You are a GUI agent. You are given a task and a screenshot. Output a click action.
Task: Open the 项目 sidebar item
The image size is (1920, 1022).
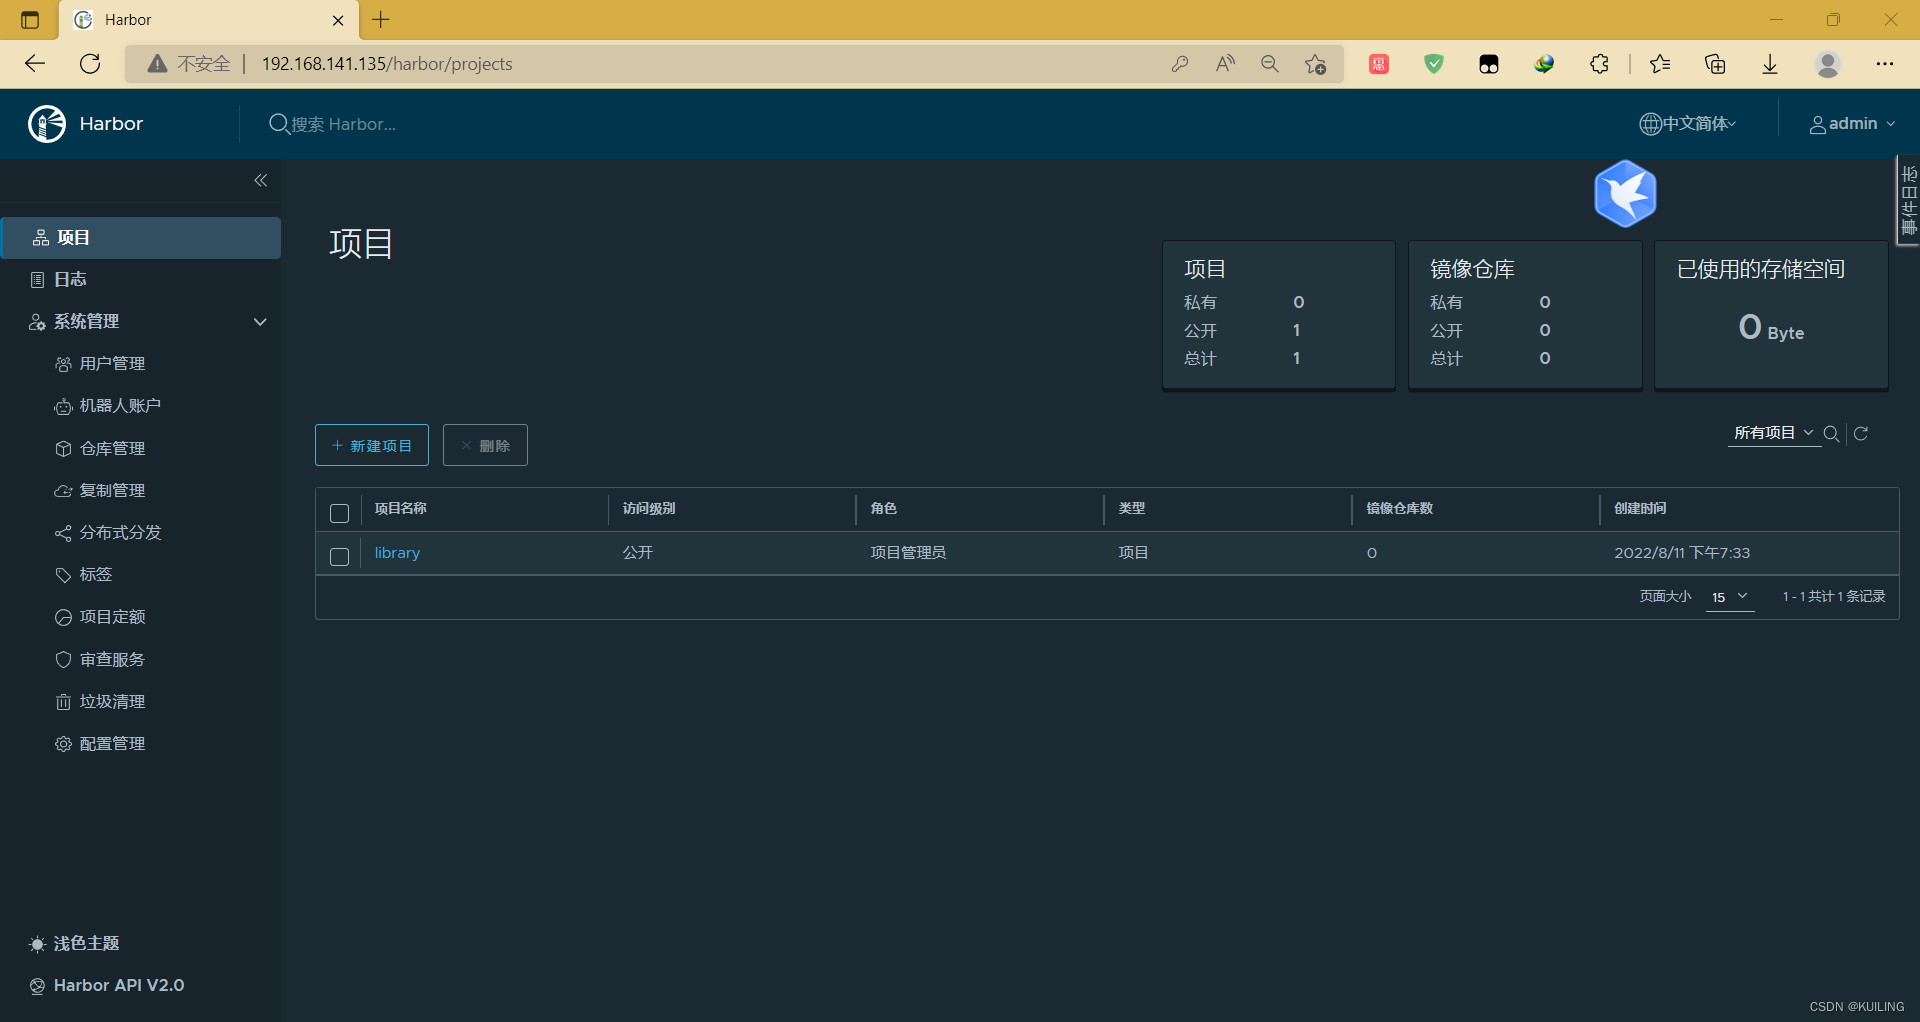(x=141, y=238)
